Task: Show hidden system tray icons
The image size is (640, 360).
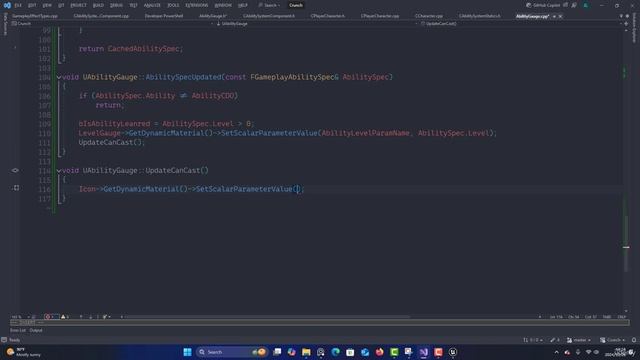Action: pyautogui.click(x=556, y=352)
